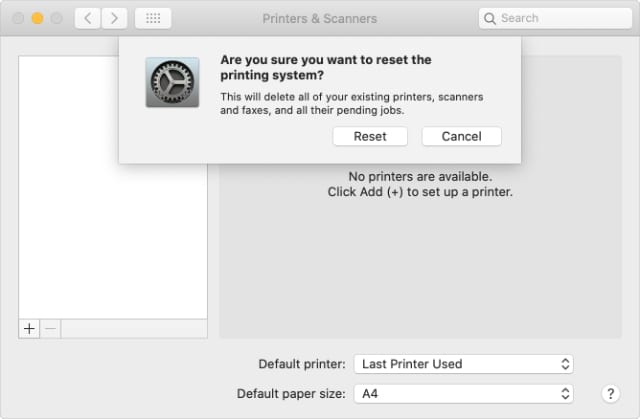The image size is (640, 419).
Task: Open the Default printer dropdown
Action: [x=464, y=364]
